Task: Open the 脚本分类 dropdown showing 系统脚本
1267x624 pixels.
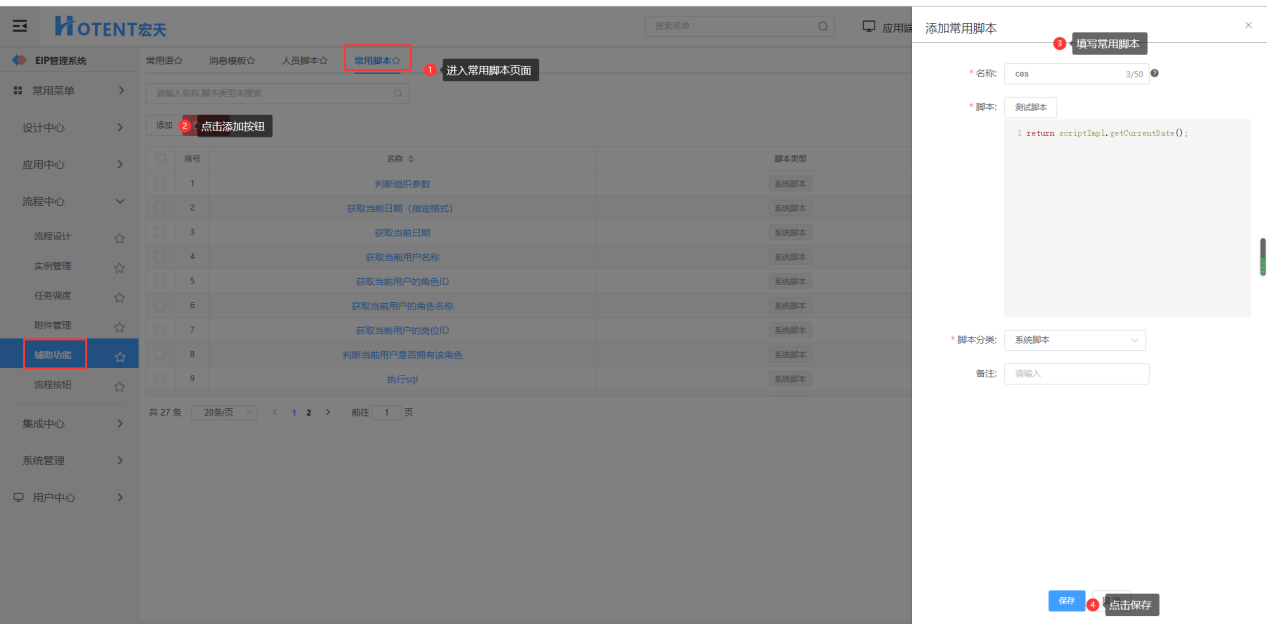Action: [1075, 340]
